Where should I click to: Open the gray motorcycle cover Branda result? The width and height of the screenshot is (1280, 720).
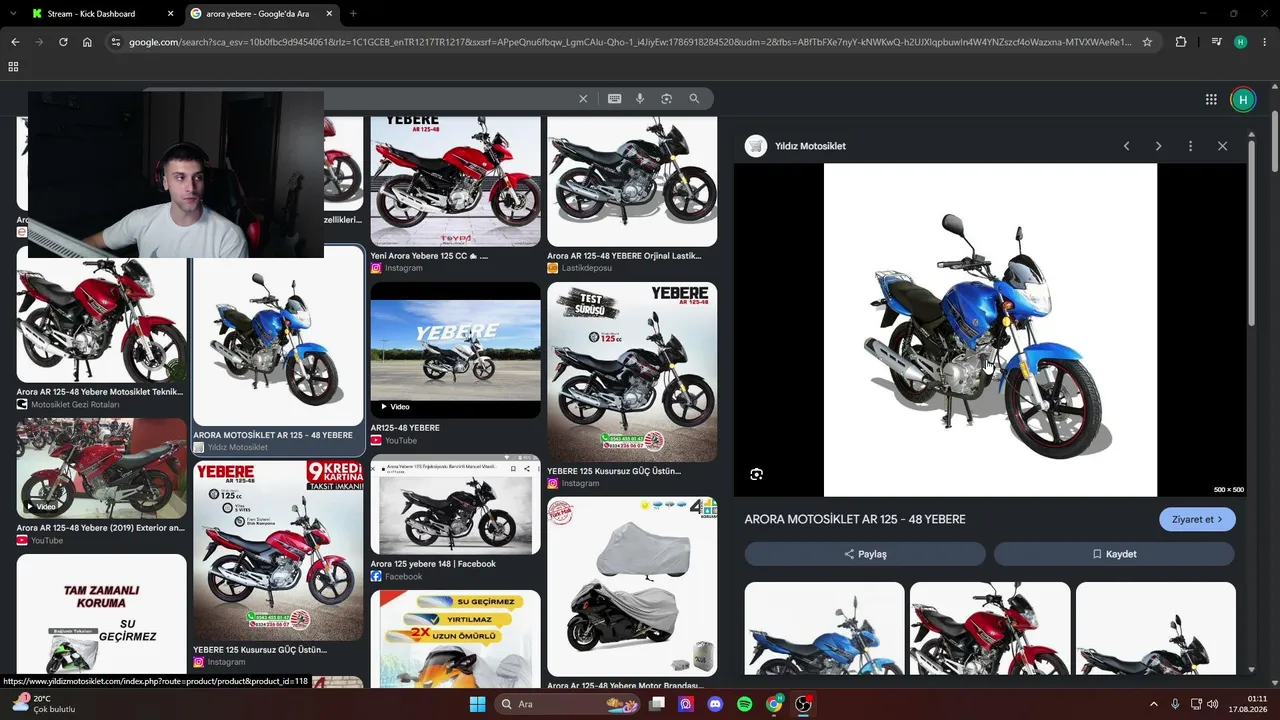click(x=632, y=594)
